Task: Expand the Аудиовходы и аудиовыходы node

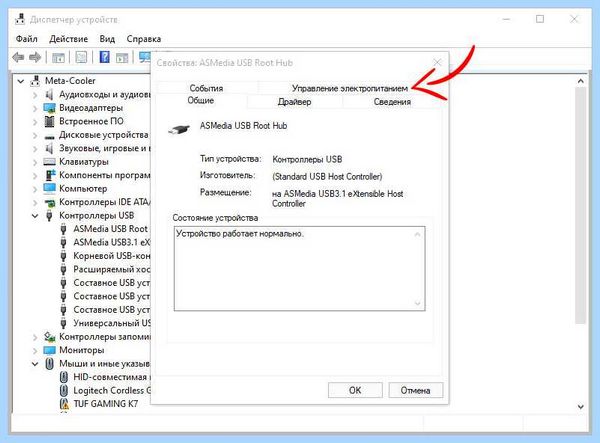Action: pos(35,94)
